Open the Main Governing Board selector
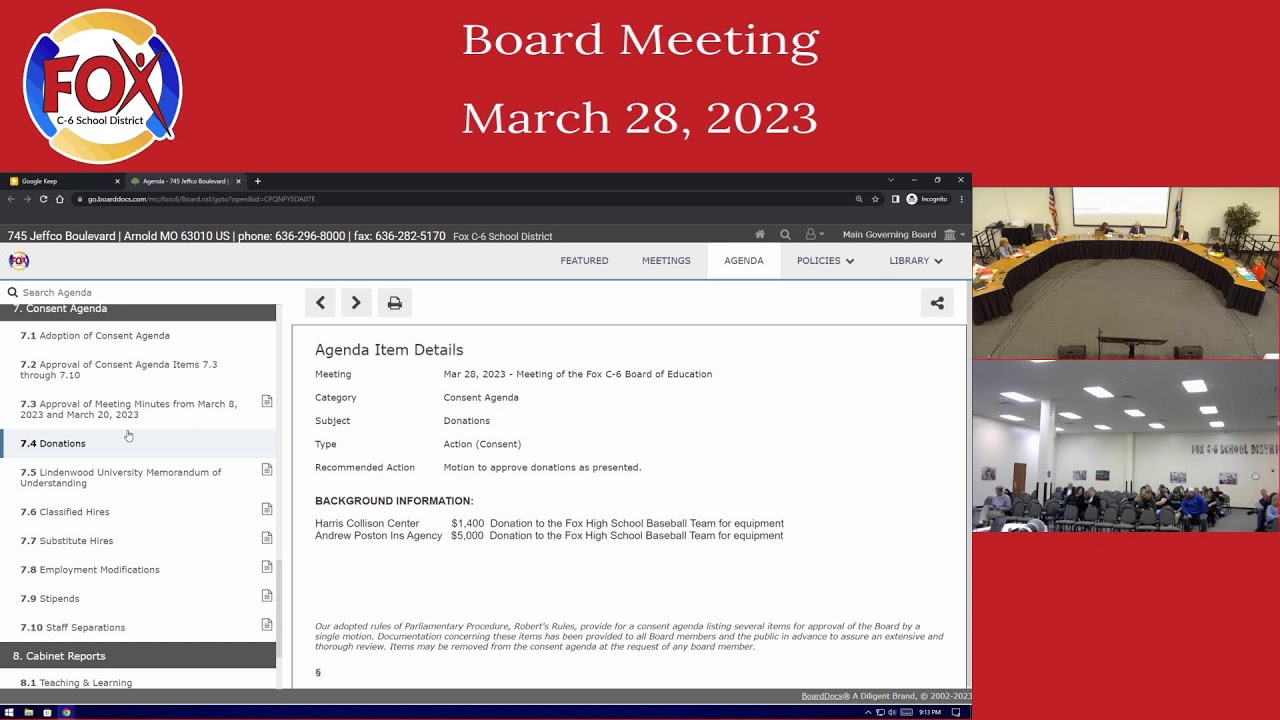 (x=905, y=235)
